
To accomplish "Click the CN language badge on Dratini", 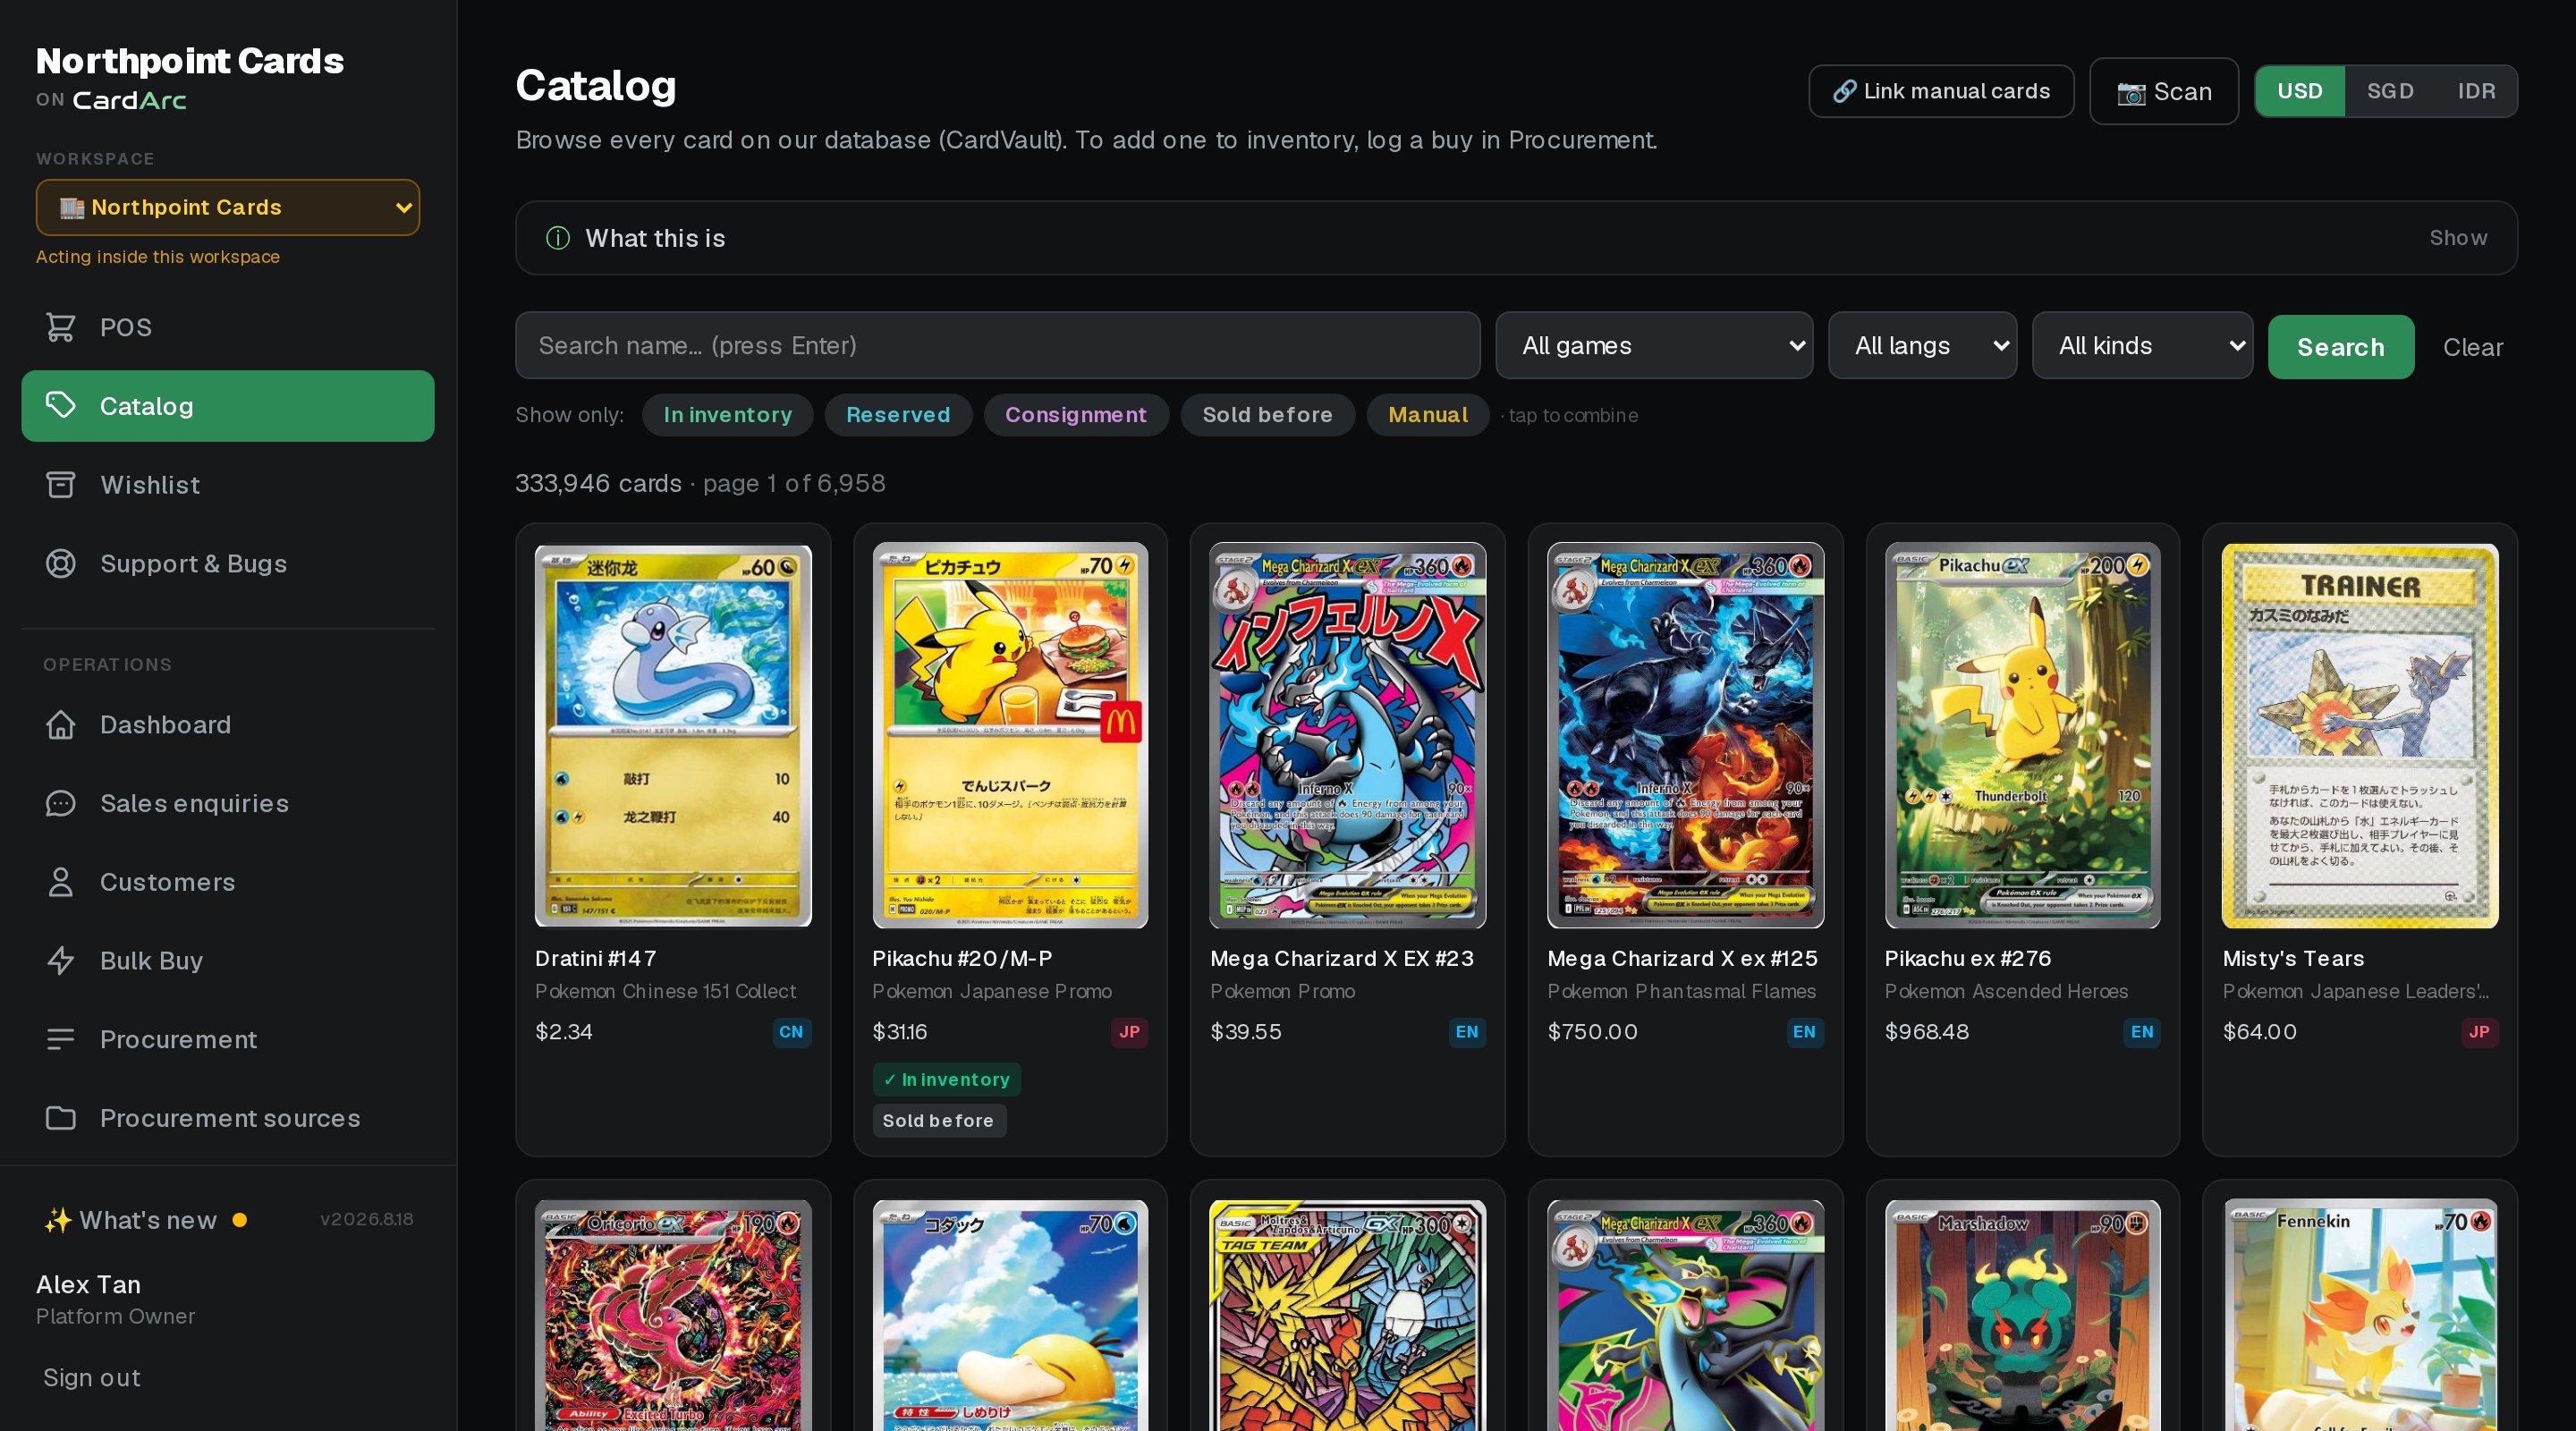I will [791, 1032].
